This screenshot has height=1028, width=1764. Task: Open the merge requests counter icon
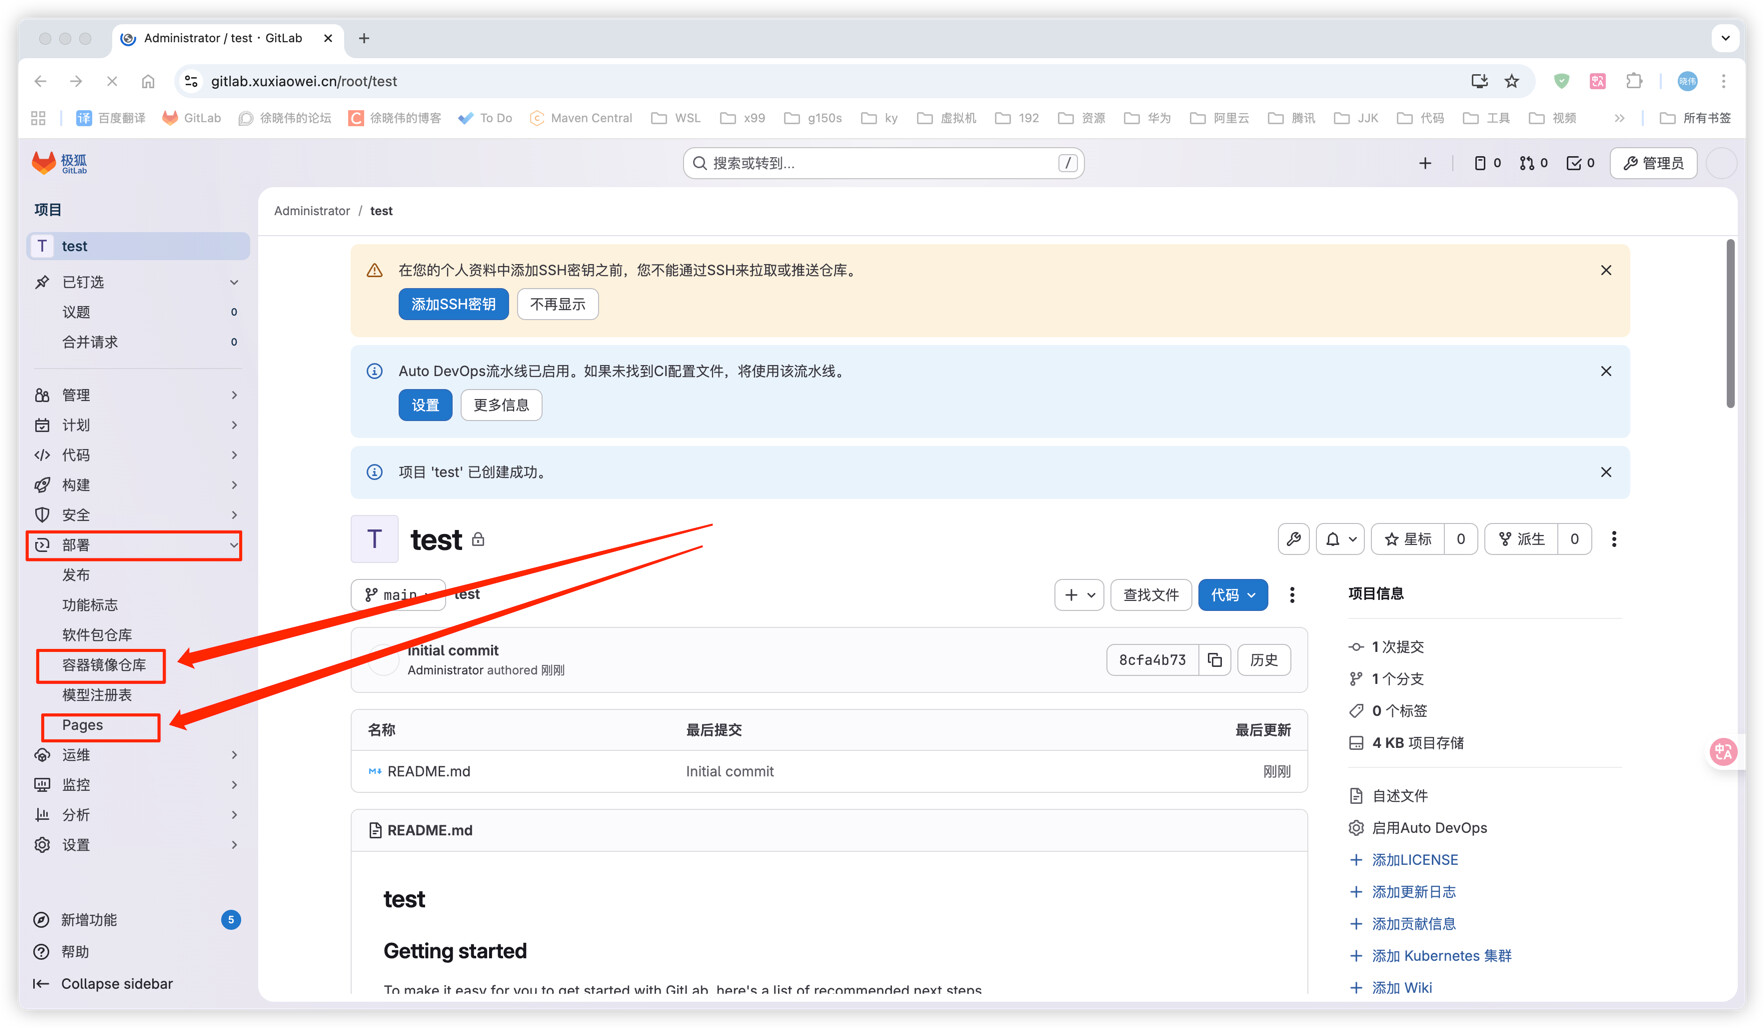(1533, 163)
